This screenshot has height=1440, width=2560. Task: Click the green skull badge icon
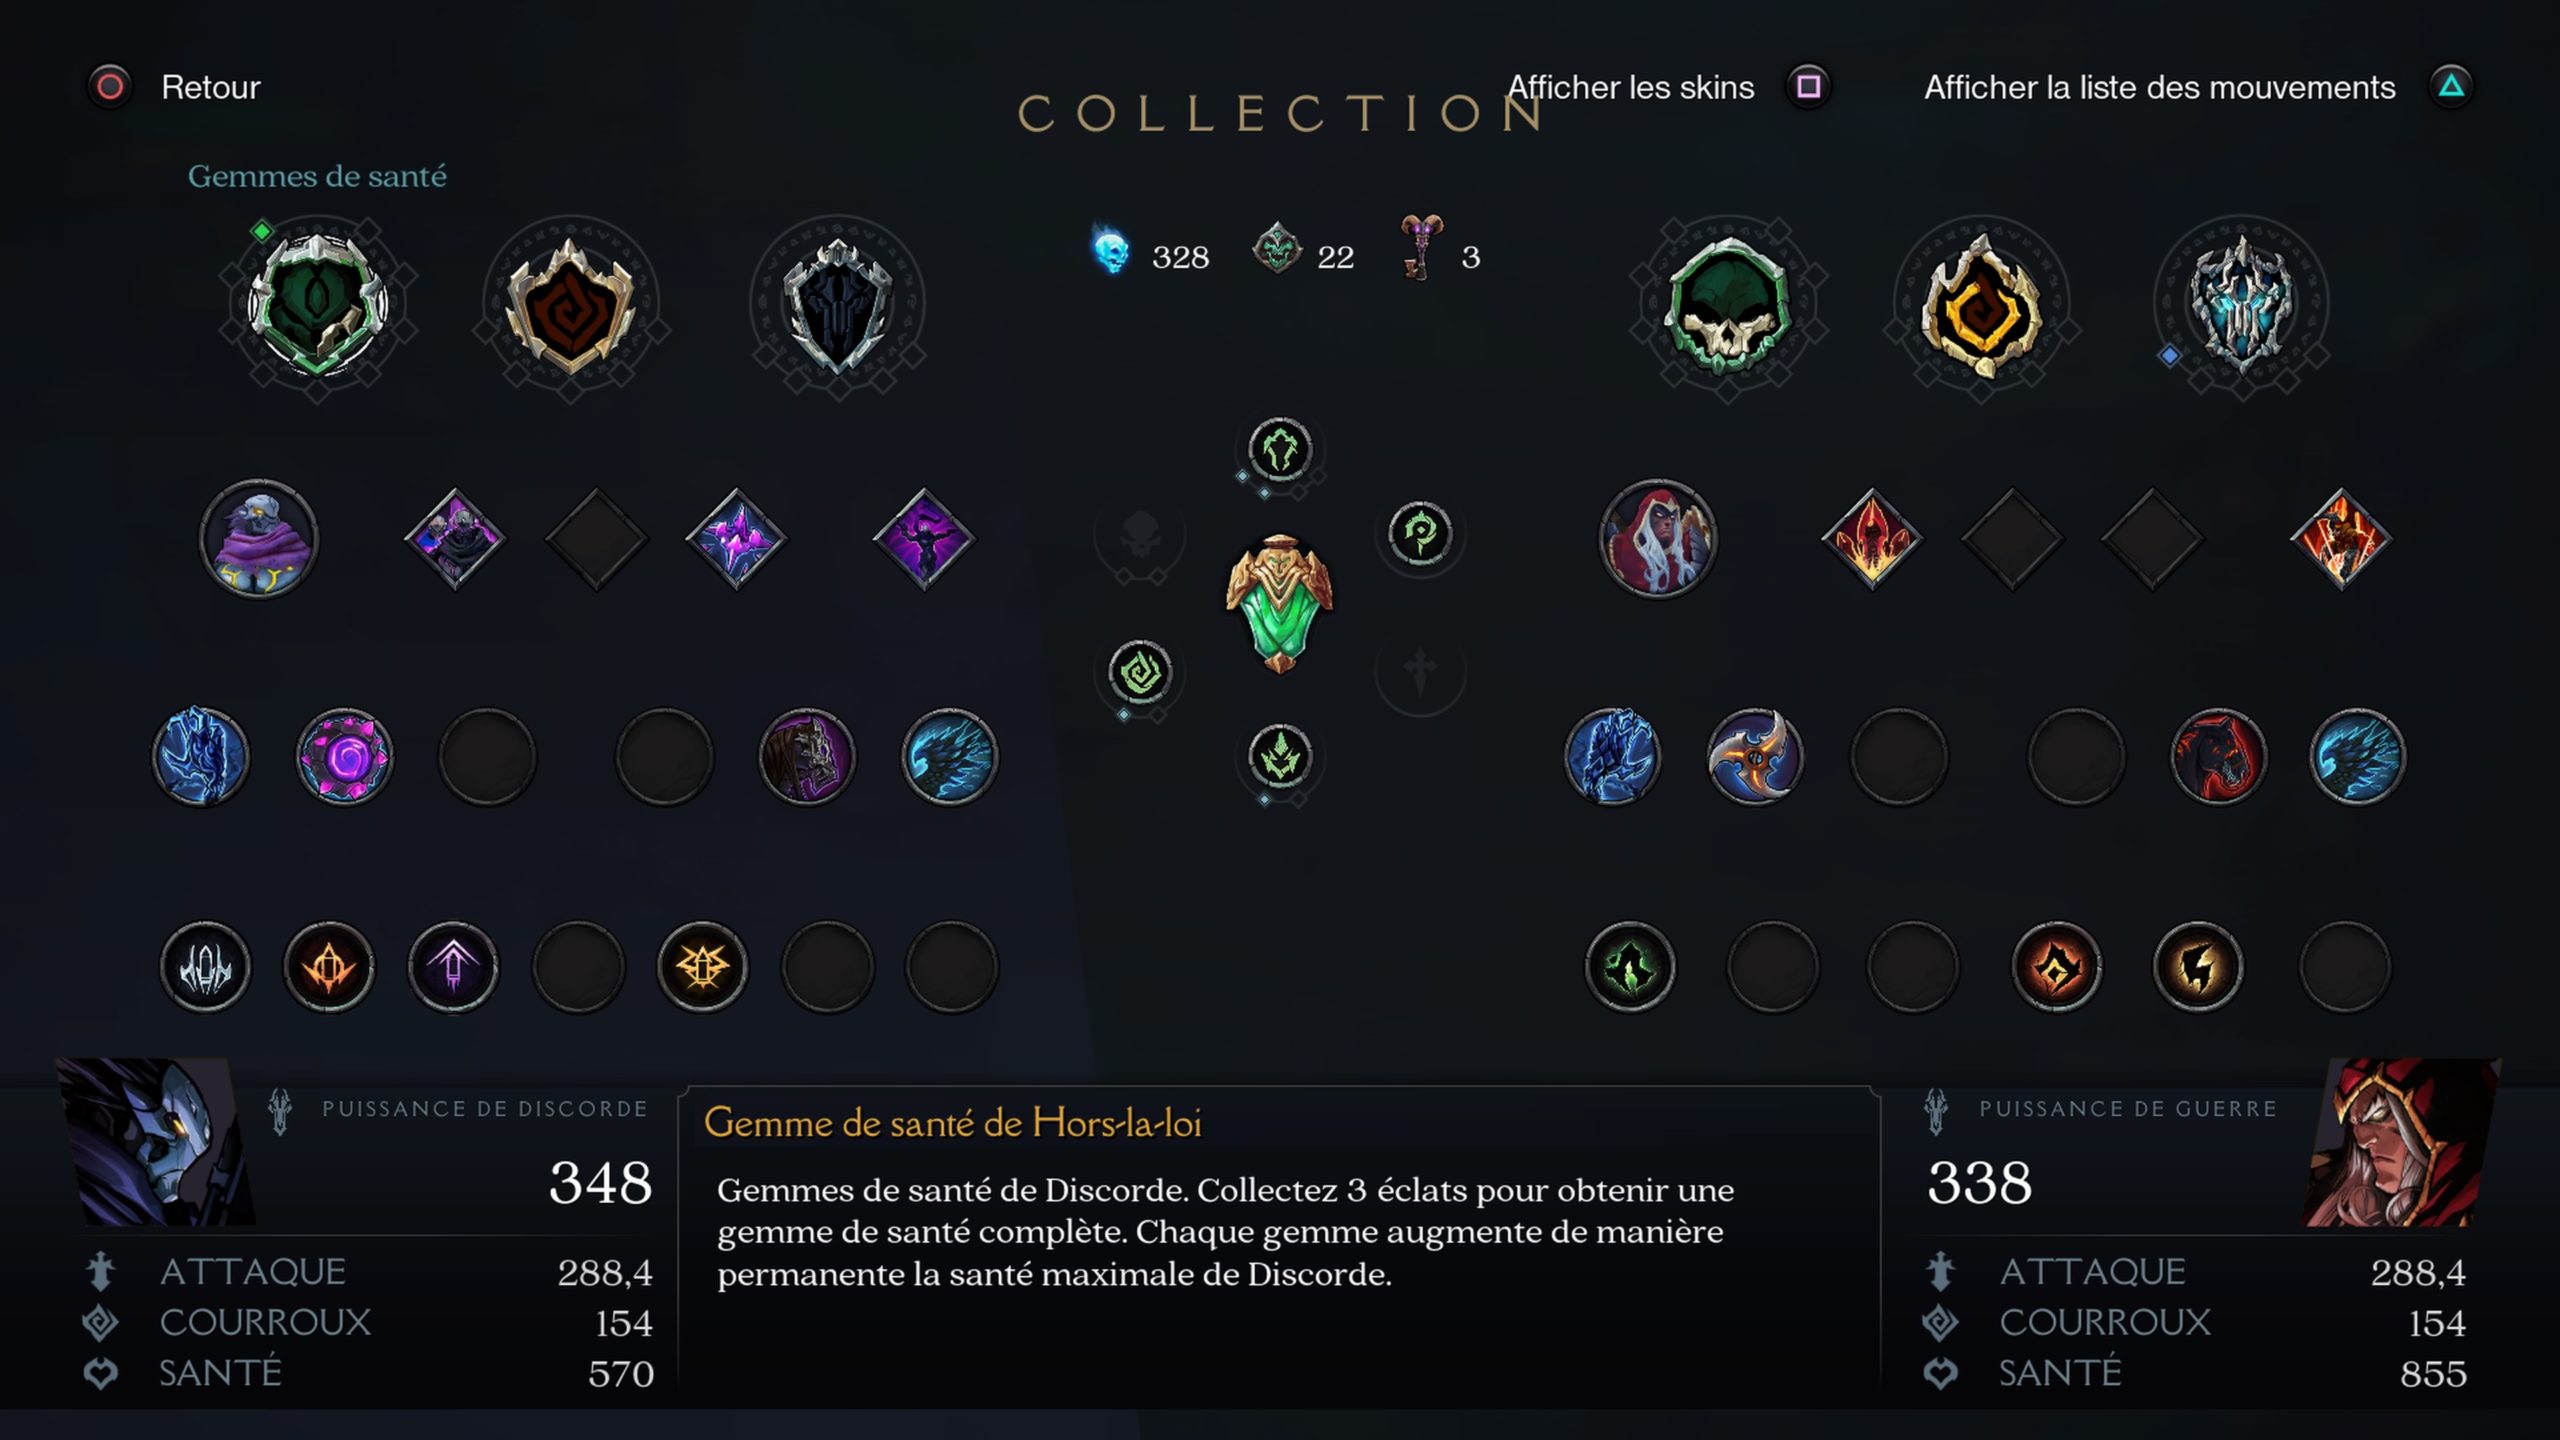click(x=1727, y=304)
